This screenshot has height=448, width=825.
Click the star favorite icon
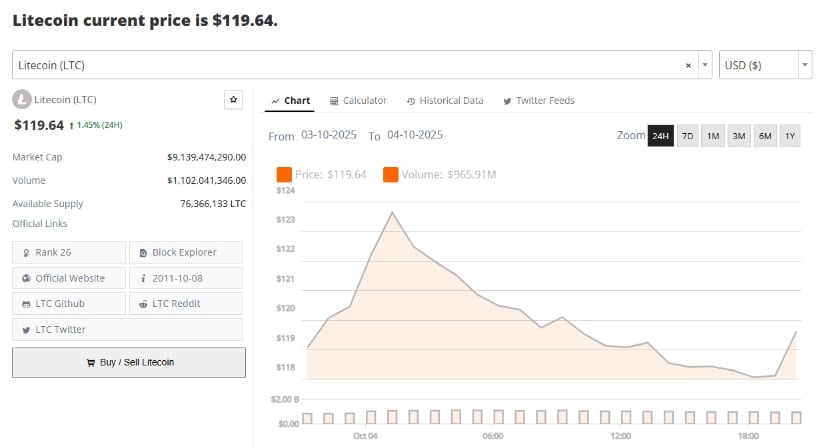[233, 99]
